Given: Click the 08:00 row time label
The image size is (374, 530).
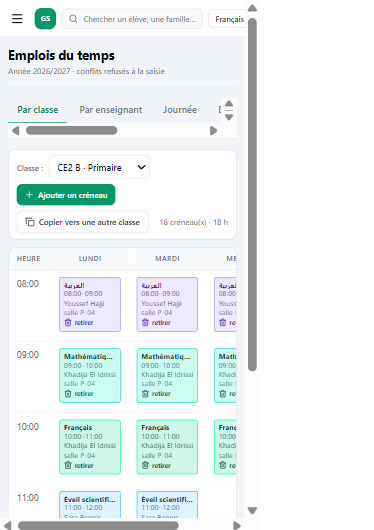Looking at the screenshot, I should coord(28,284).
